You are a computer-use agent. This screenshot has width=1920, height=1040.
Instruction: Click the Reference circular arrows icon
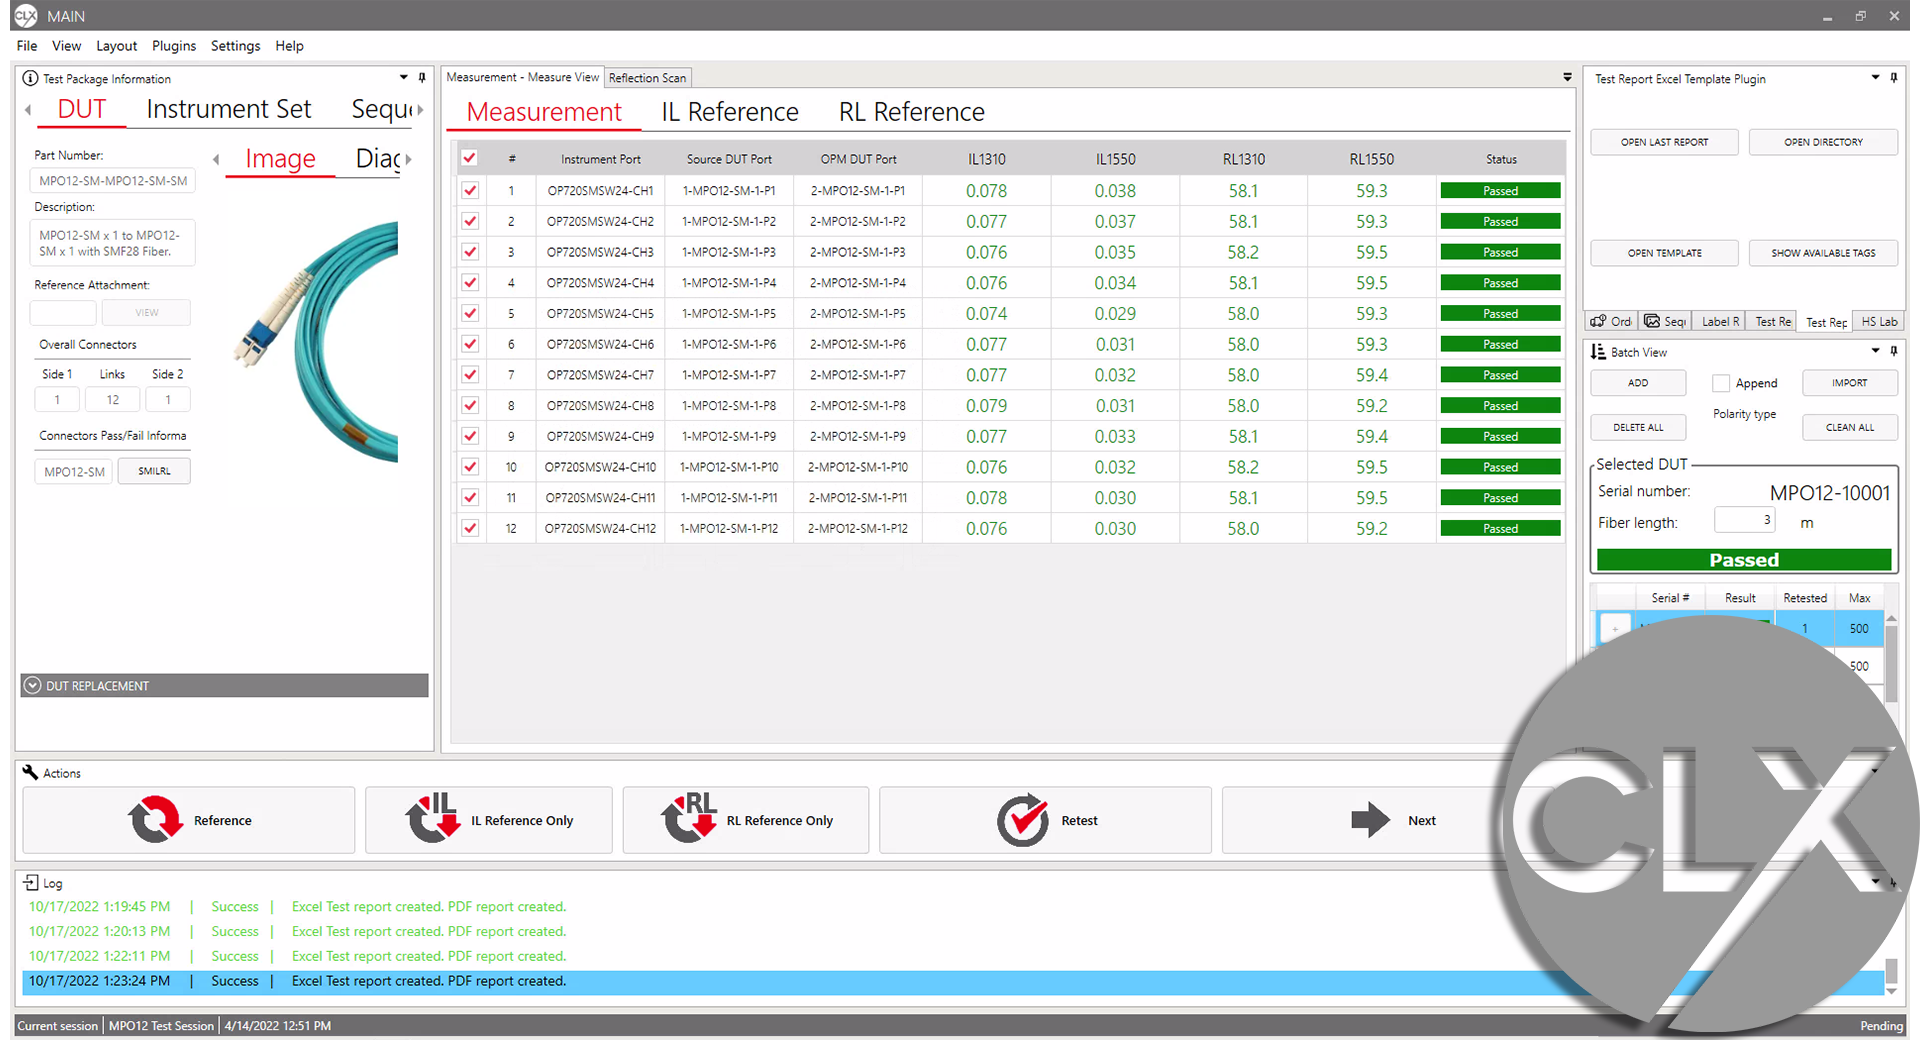pyautogui.click(x=155, y=820)
